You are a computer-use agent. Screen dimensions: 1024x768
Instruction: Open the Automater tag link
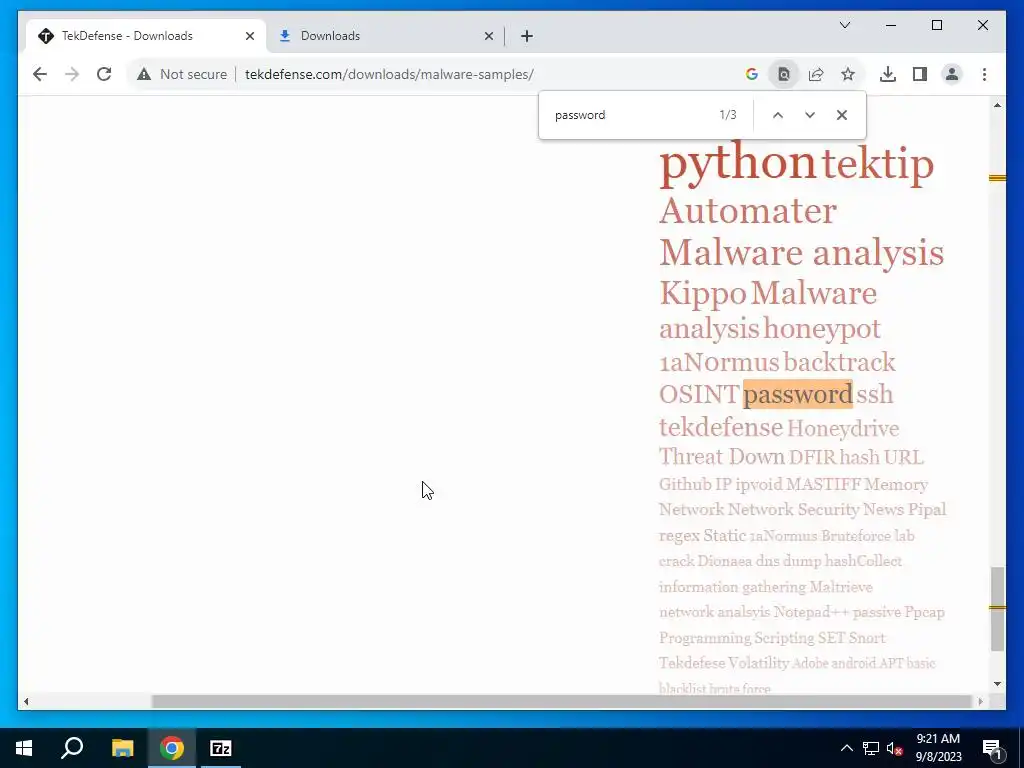[748, 211]
